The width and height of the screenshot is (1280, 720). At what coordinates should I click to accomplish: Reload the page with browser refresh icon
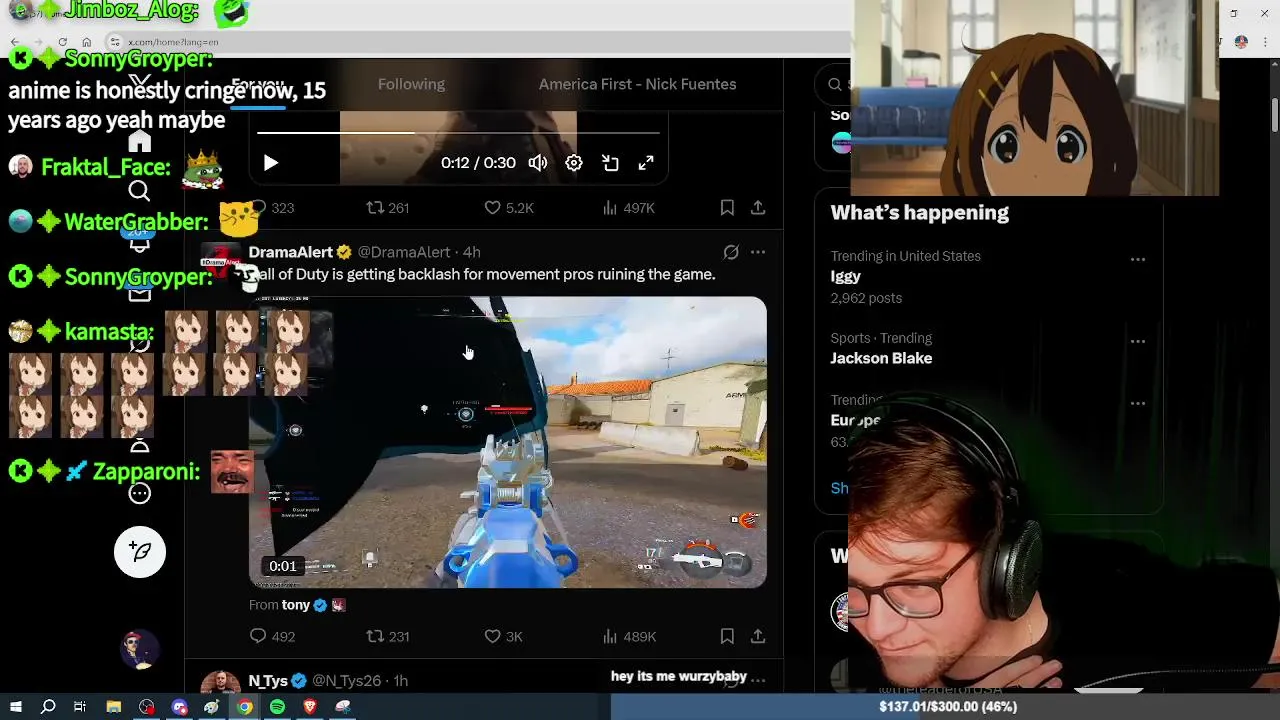pyautogui.click(x=62, y=42)
